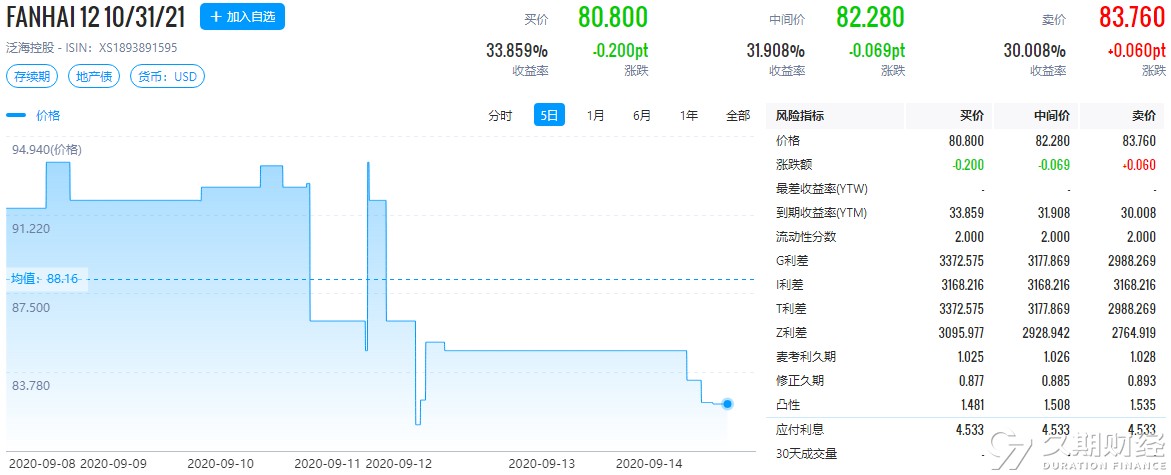Switch chart to 1月 range

[x=596, y=116]
